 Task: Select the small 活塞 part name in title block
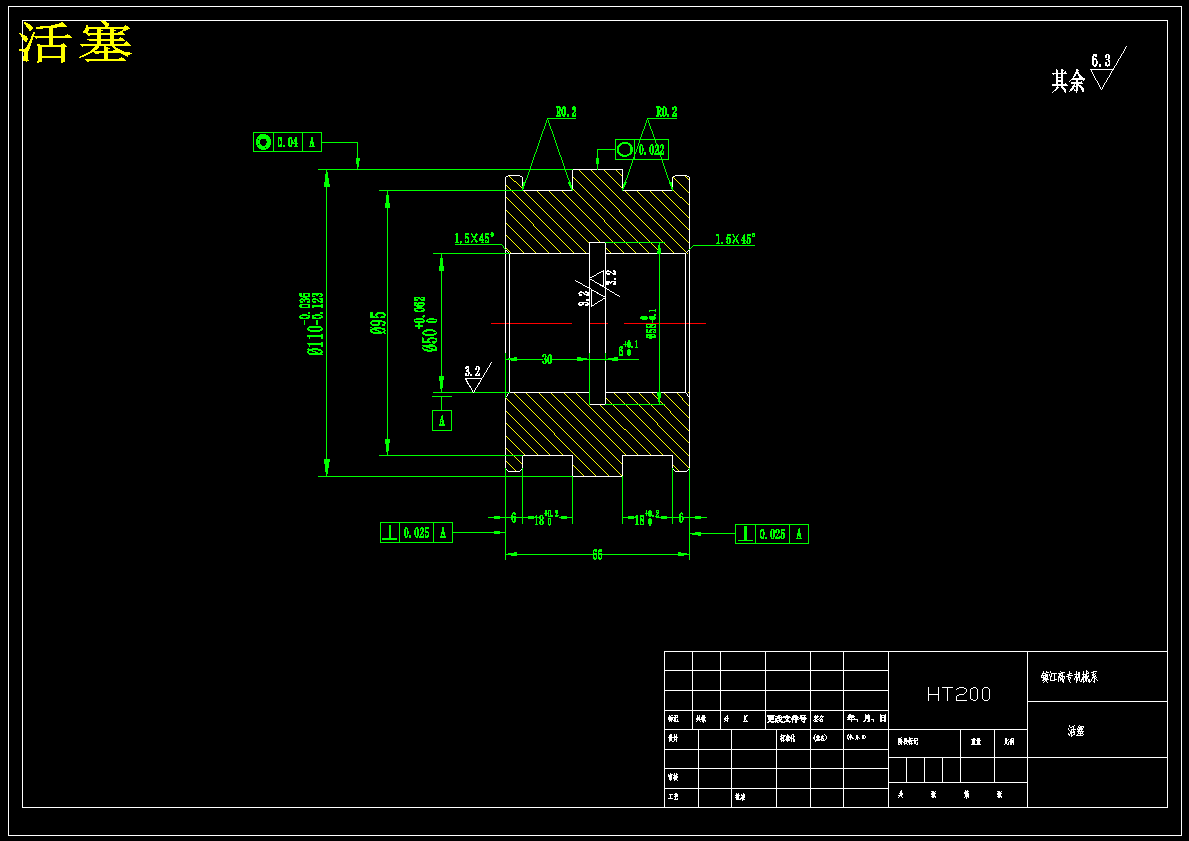coord(1076,731)
